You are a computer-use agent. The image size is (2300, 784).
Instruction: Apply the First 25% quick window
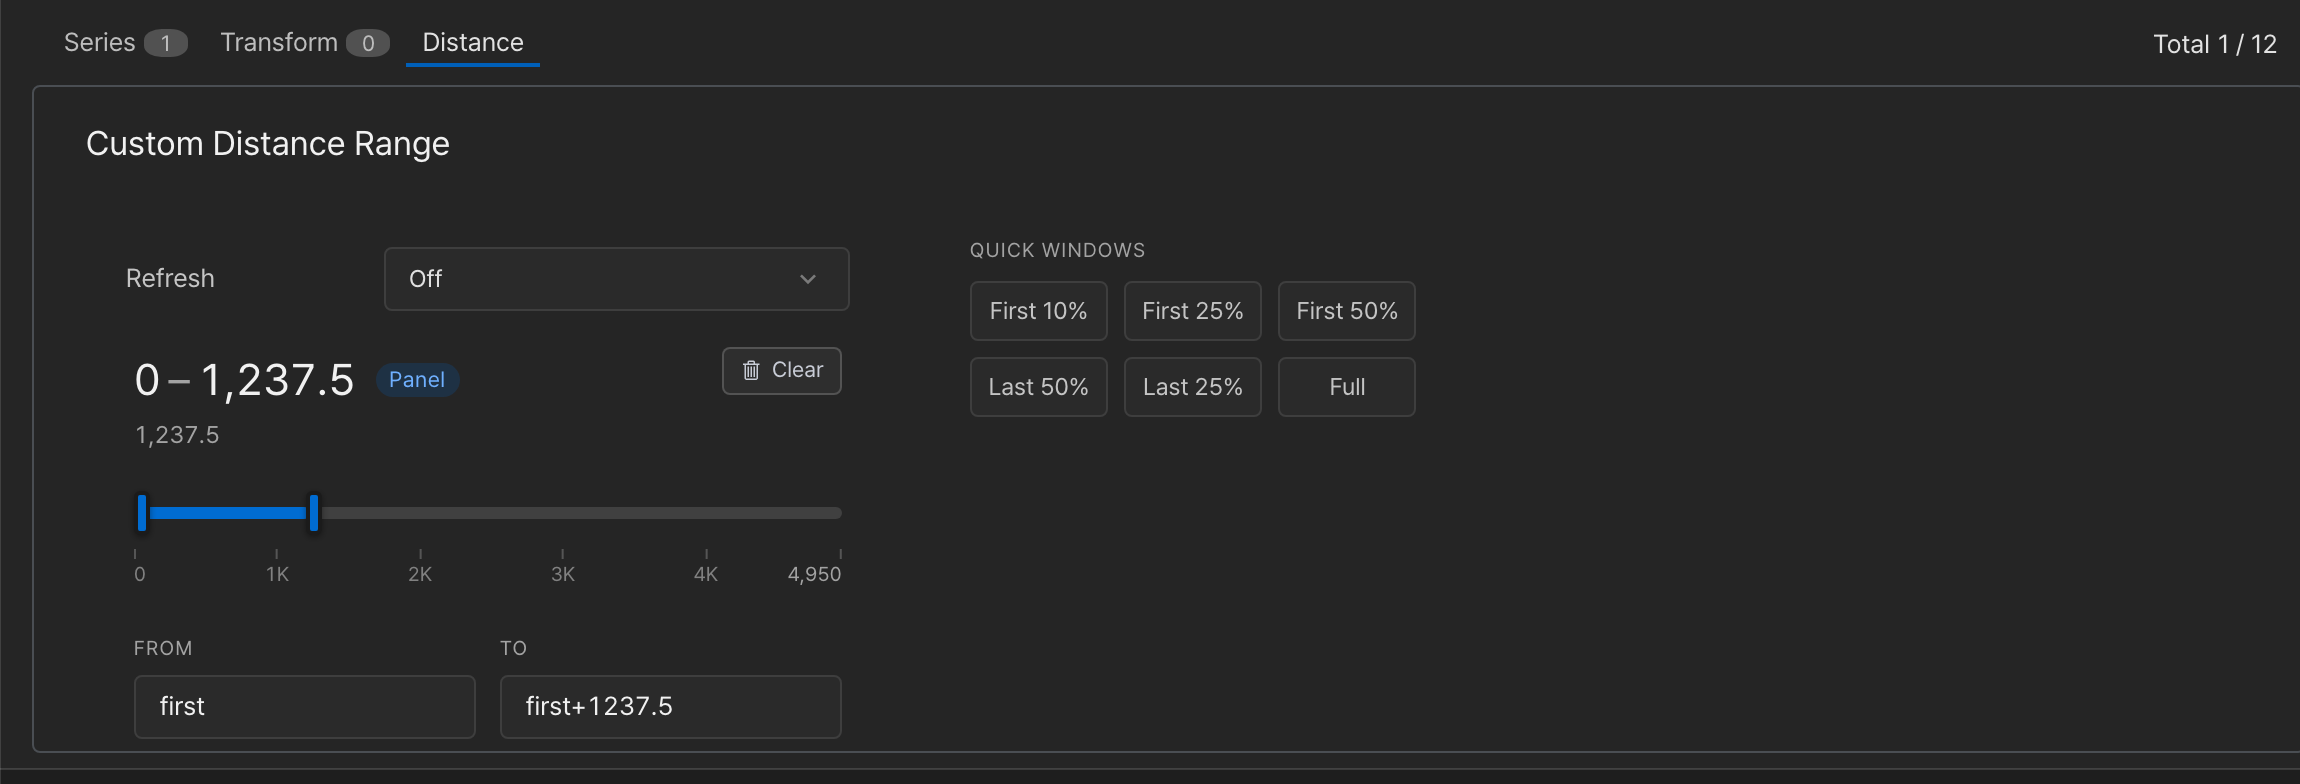(x=1192, y=311)
